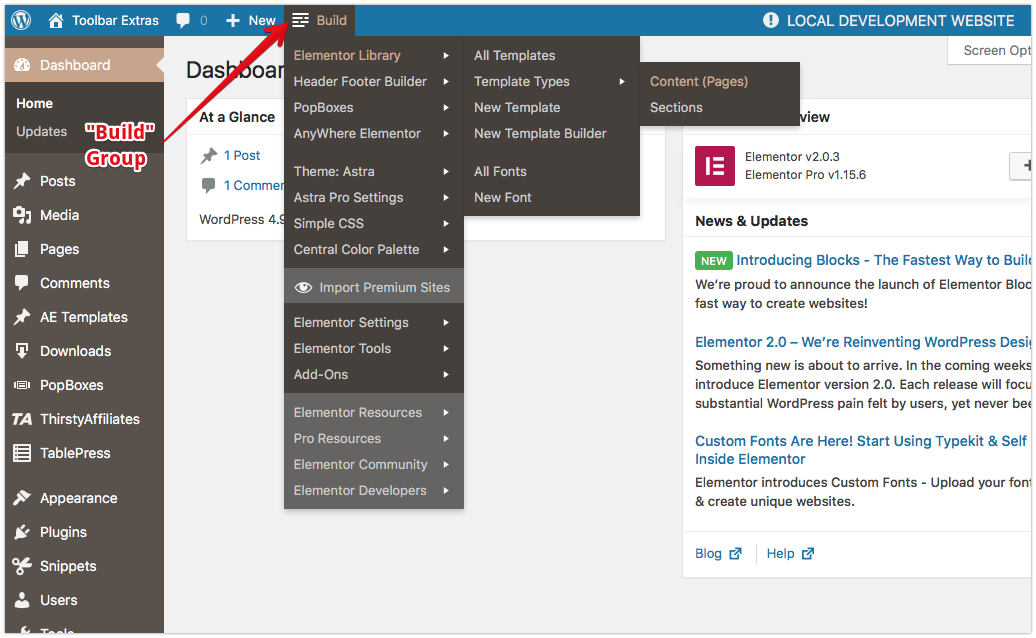Click the external link icon next to Help

tap(808, 553)
